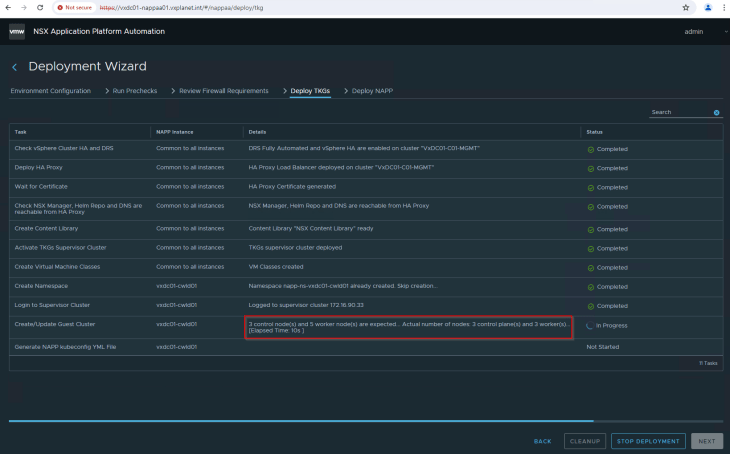Click Completed check icon for Deploy HA Proxy

[x=591, y=169]
